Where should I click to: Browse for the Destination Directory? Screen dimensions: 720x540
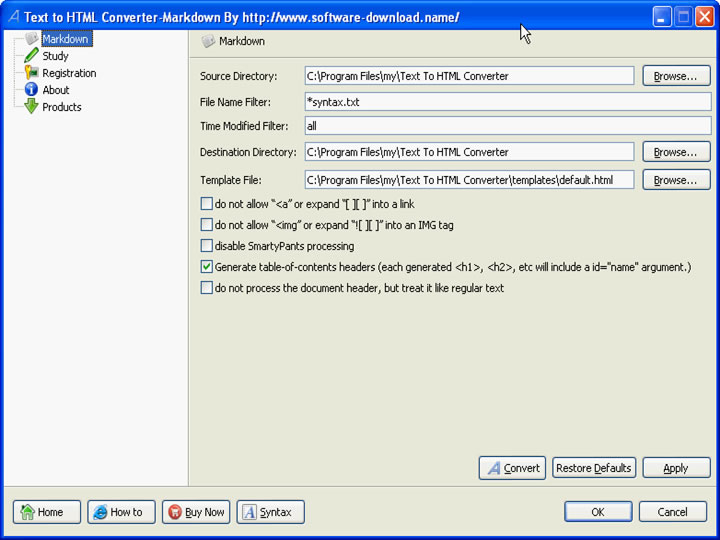click(676, 152)
